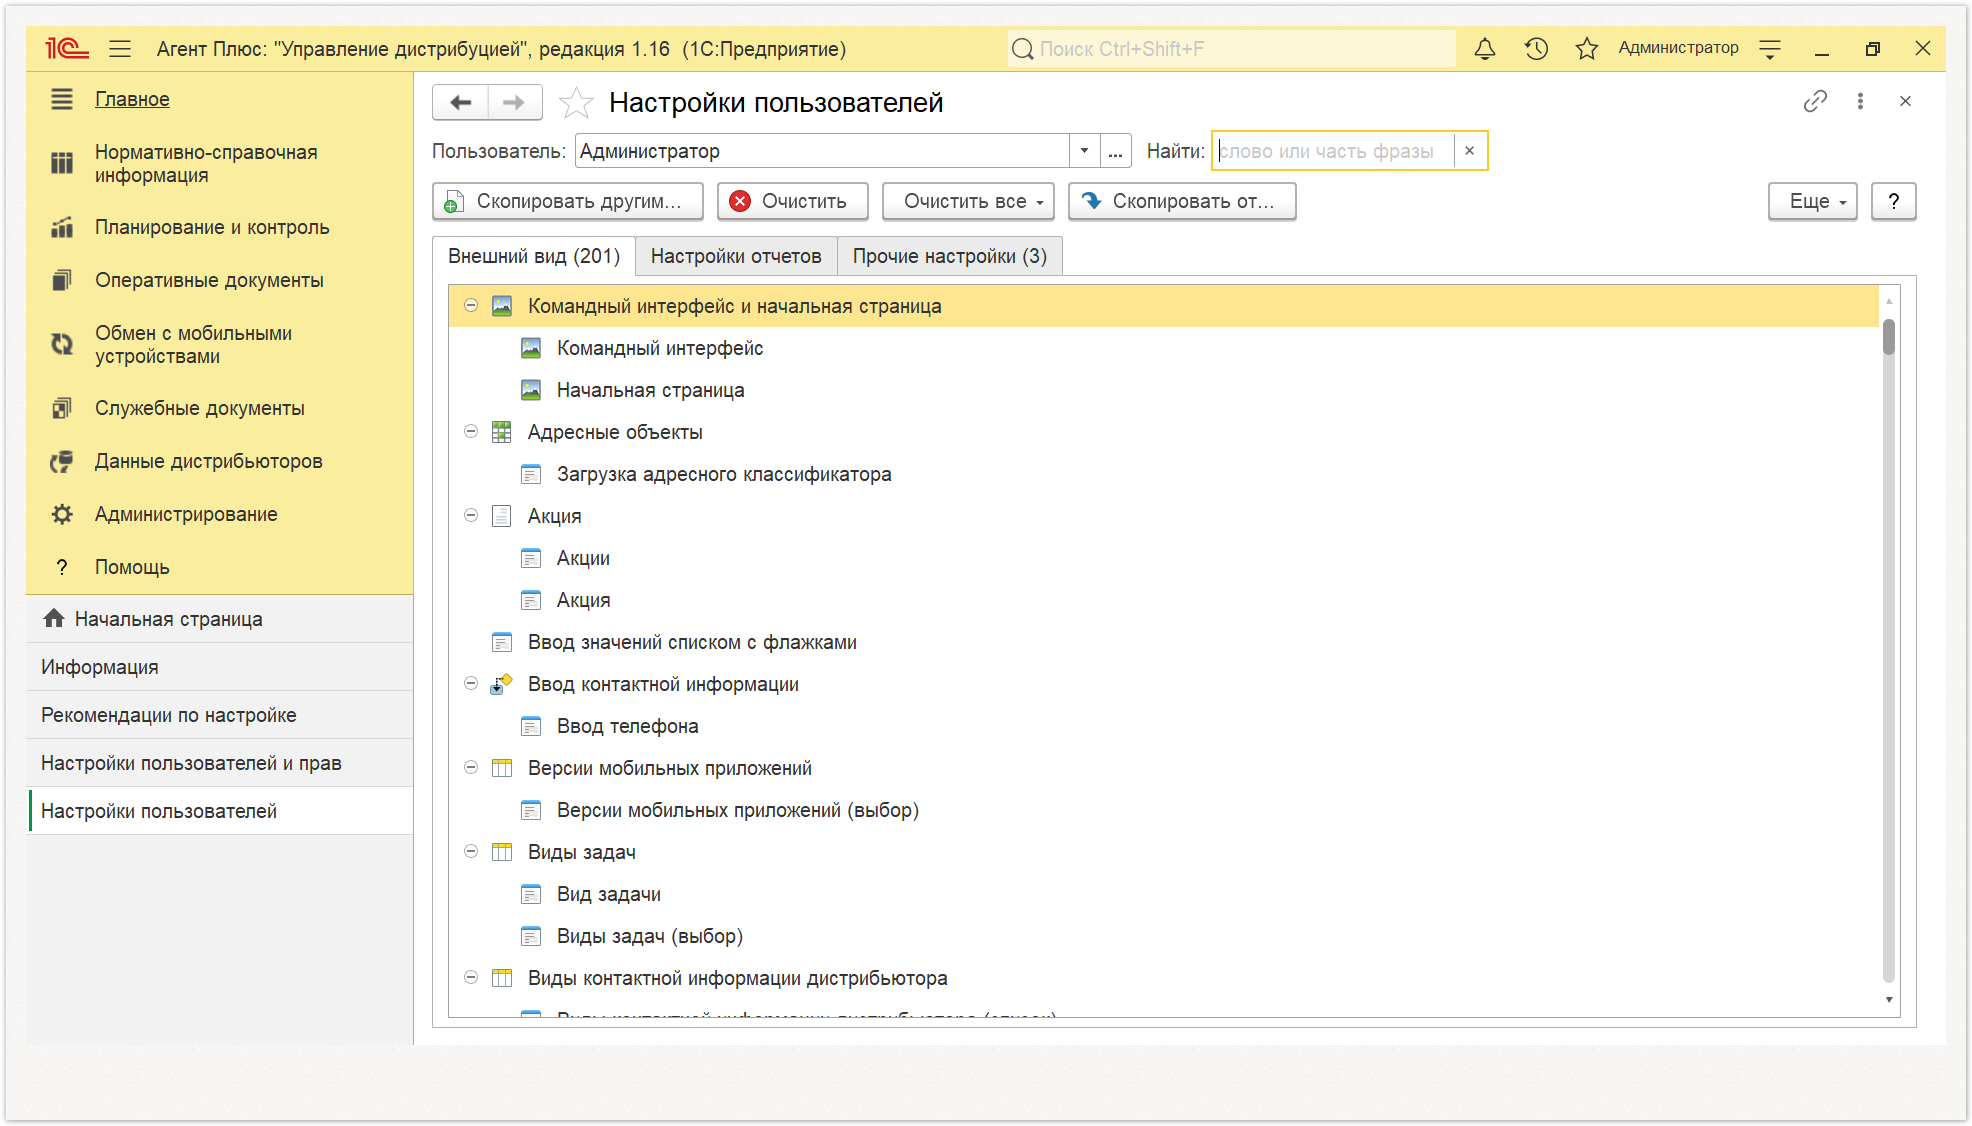Go back with left arrow button
Viewport: 1972px width, 1126px height.
point(461,102)
